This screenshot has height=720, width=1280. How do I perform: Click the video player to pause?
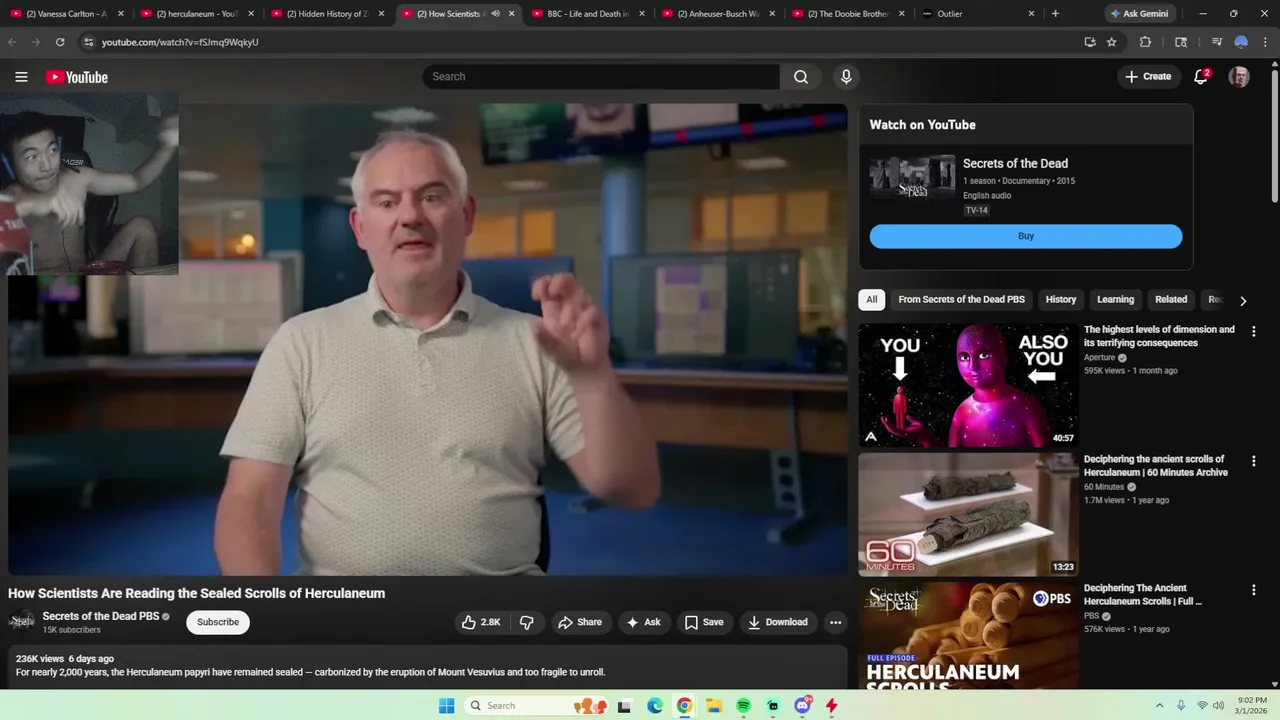point(428,340)
